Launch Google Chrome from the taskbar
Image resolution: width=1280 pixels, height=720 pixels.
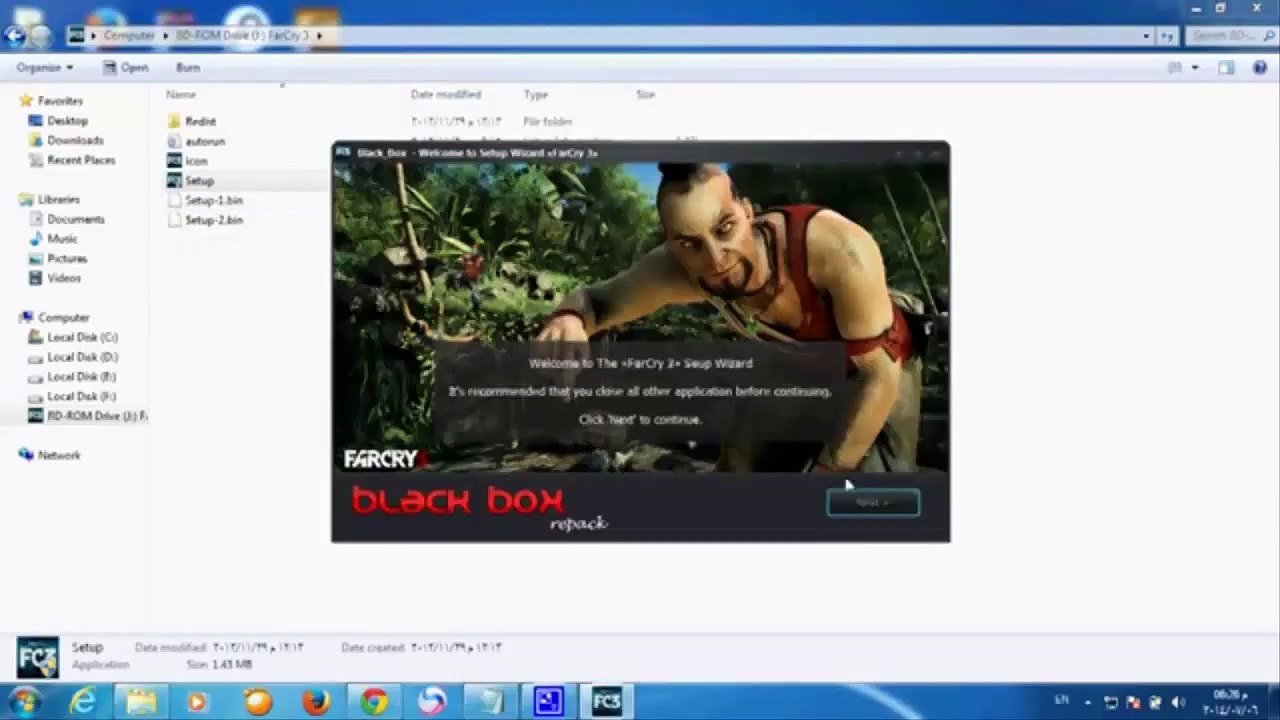[x=374, y=702]
